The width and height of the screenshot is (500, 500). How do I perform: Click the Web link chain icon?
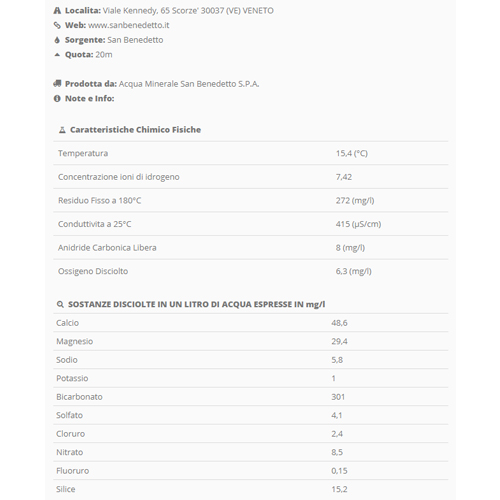coord(57,25)
